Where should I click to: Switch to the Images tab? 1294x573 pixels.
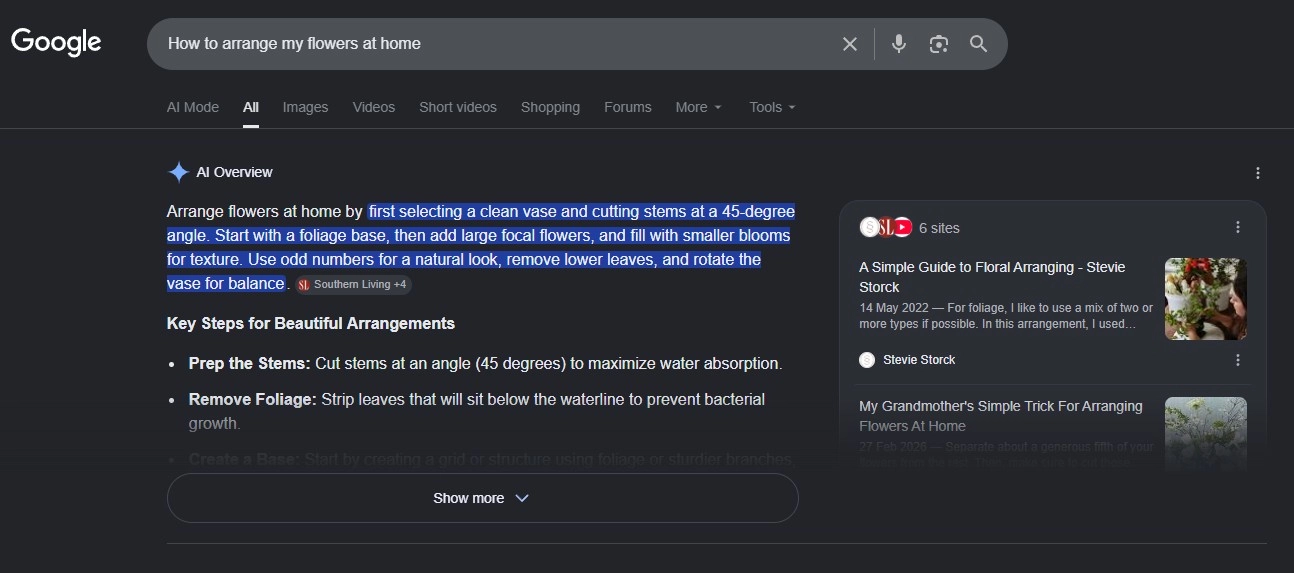(305, 107)
